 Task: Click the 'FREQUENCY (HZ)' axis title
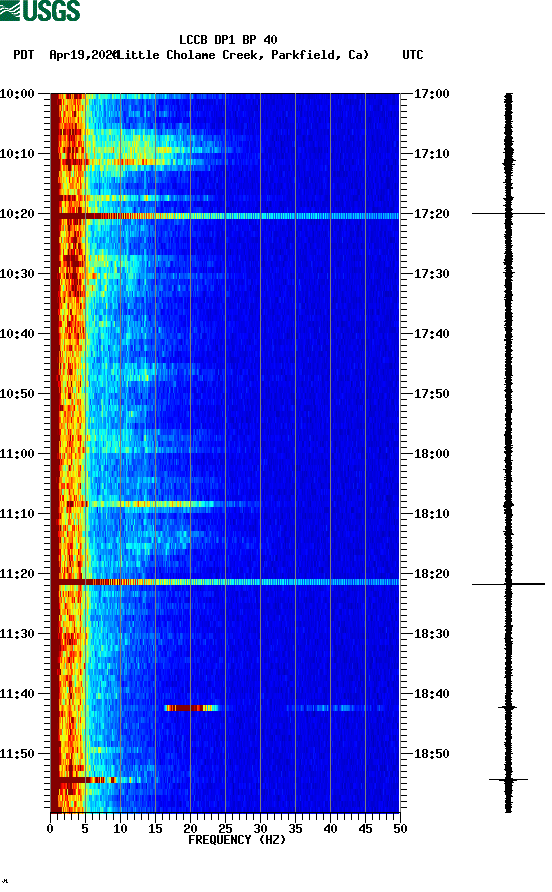click(x=237, y=840)
